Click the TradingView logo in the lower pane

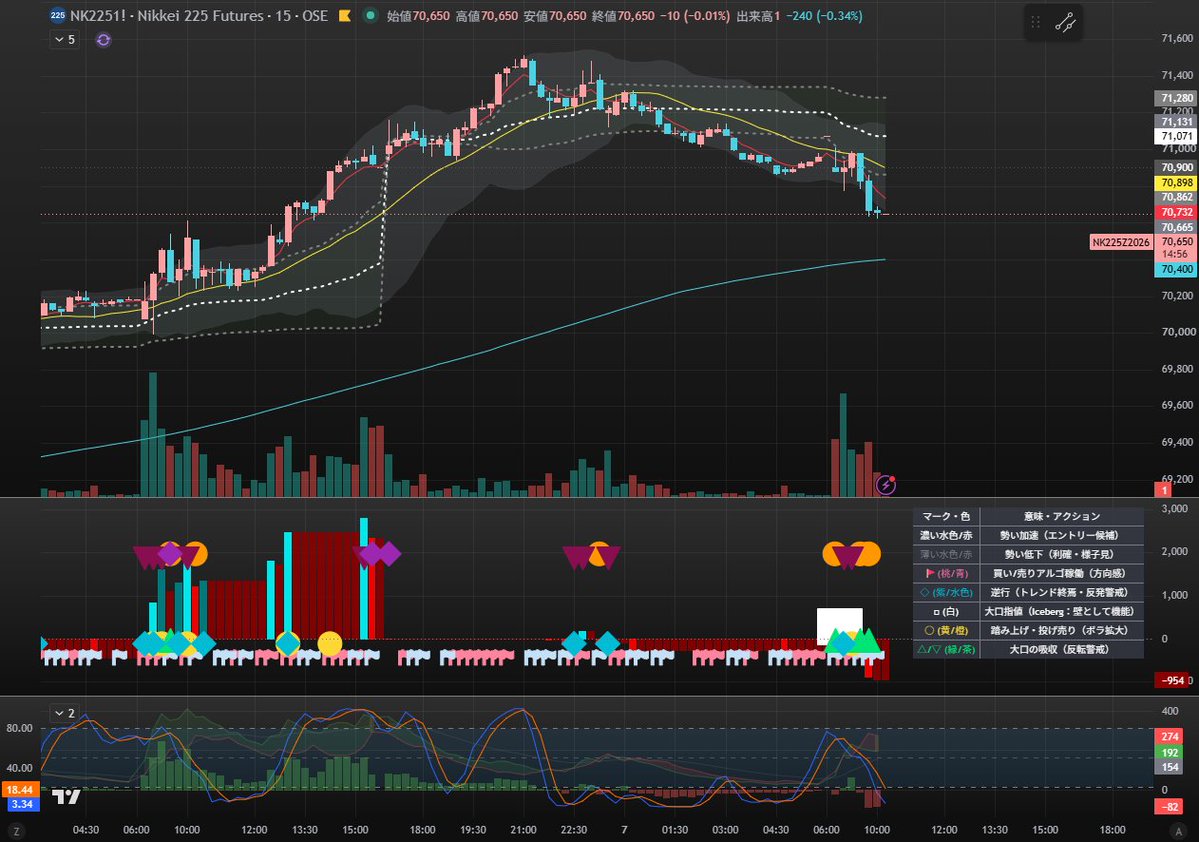tap(67, 797)
